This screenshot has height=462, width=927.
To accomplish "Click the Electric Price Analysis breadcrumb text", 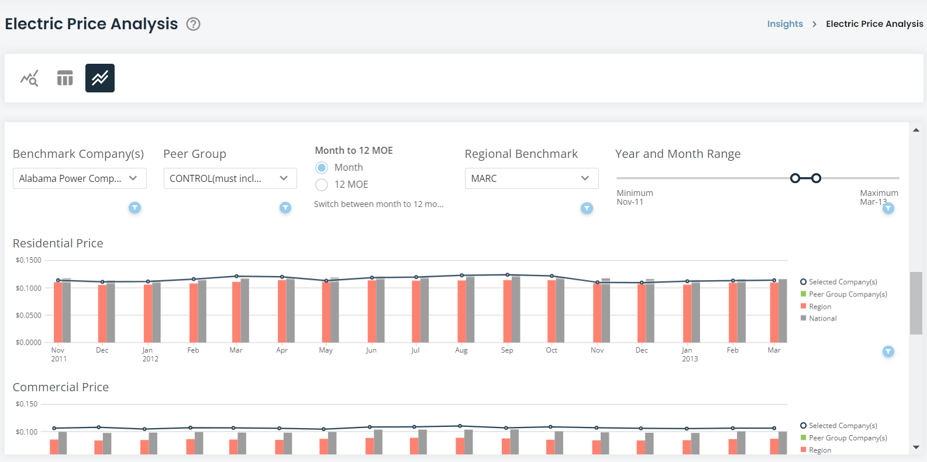I will [874, 24].
